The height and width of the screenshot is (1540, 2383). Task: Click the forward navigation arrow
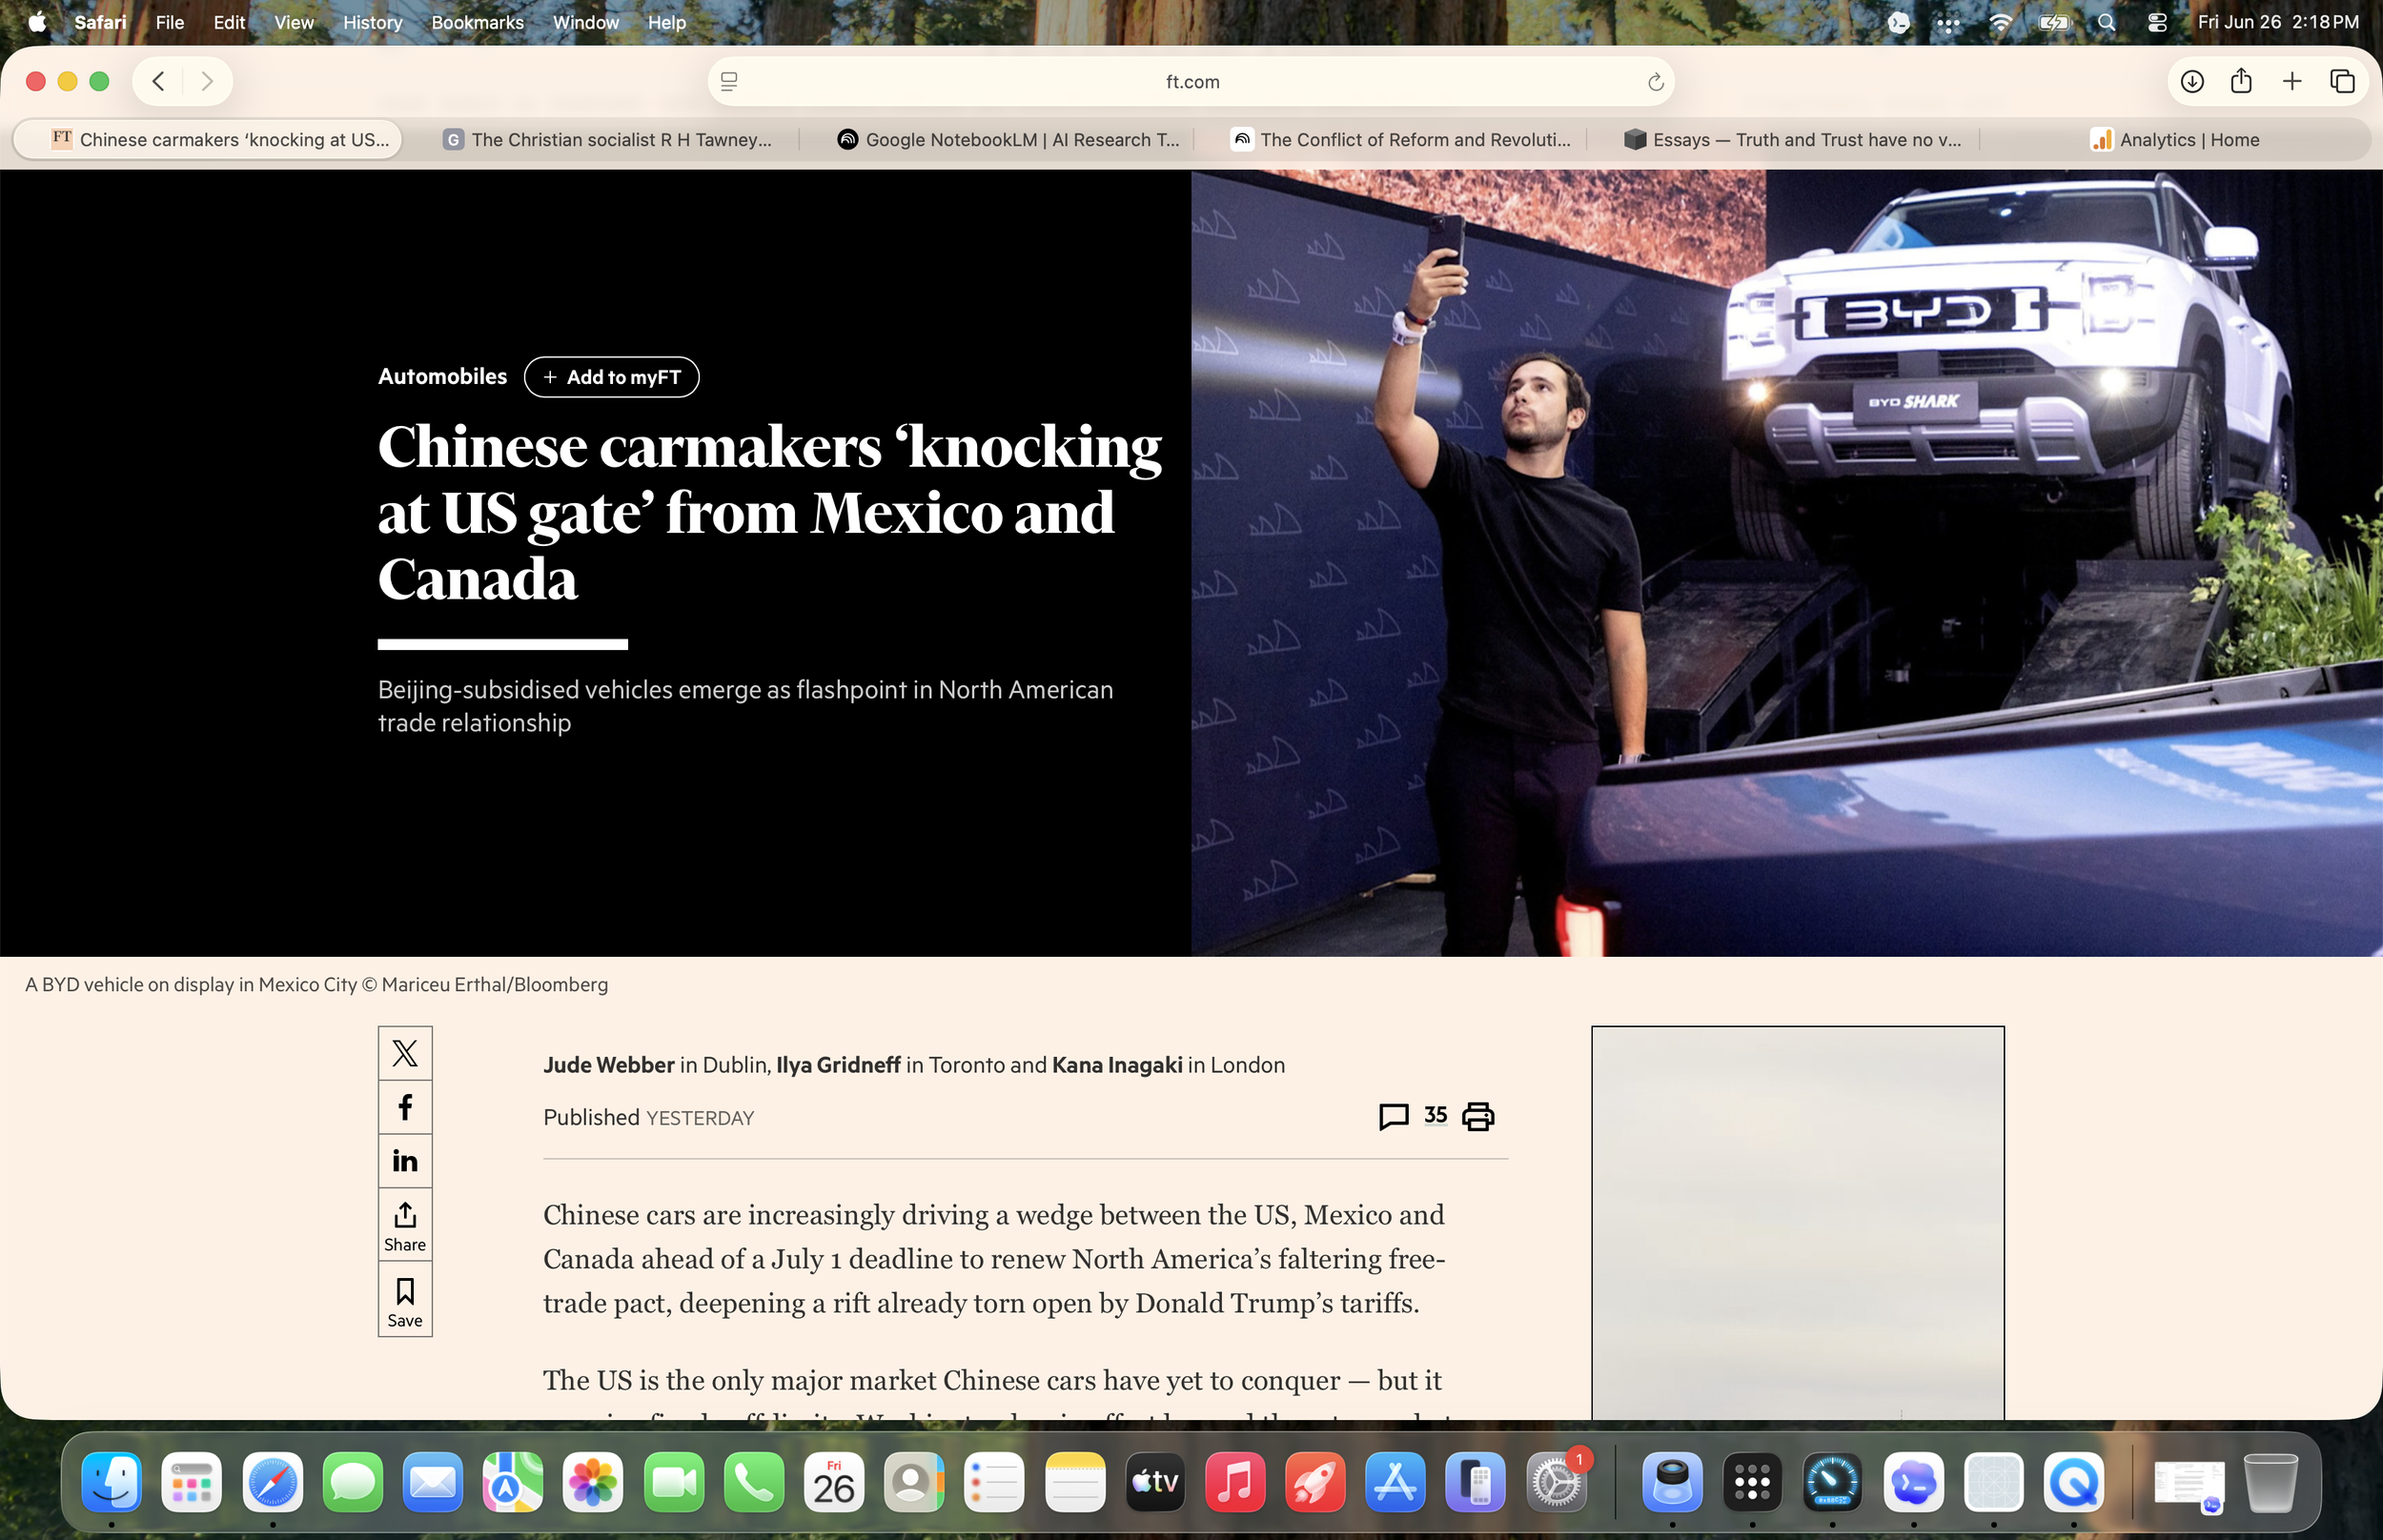207,81
